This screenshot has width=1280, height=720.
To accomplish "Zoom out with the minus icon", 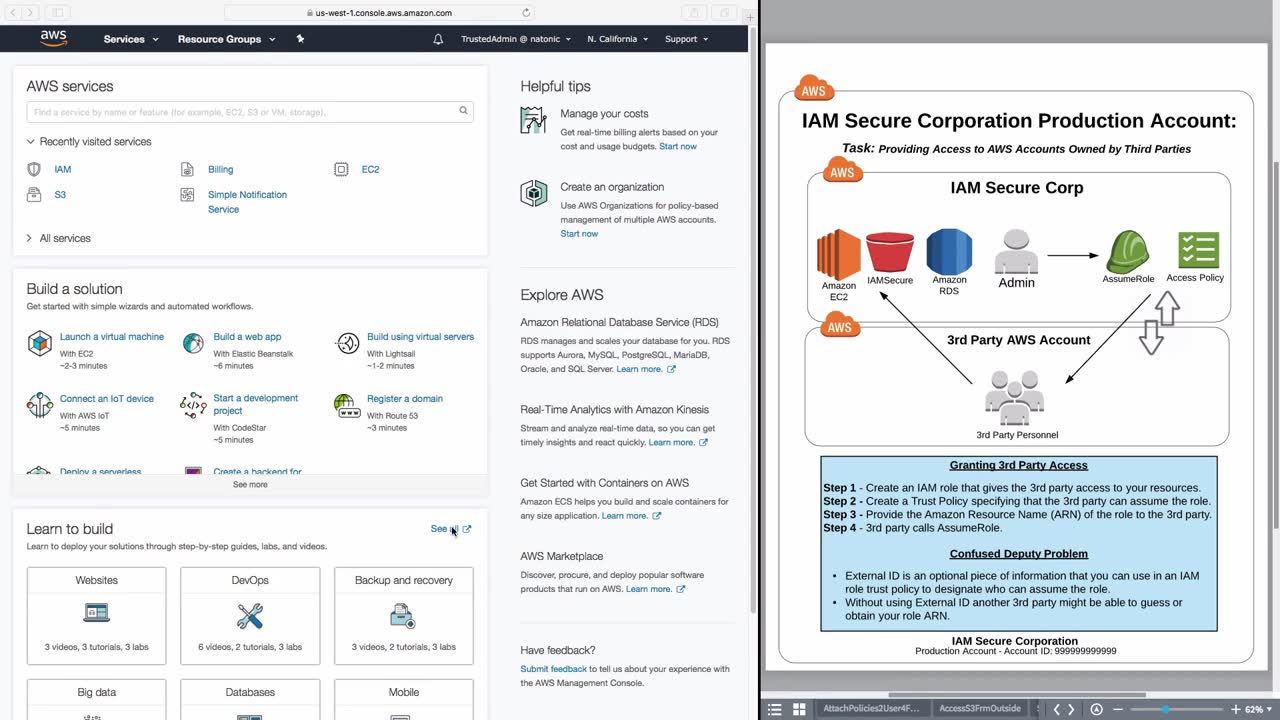I will click(x=1119, y=709).
